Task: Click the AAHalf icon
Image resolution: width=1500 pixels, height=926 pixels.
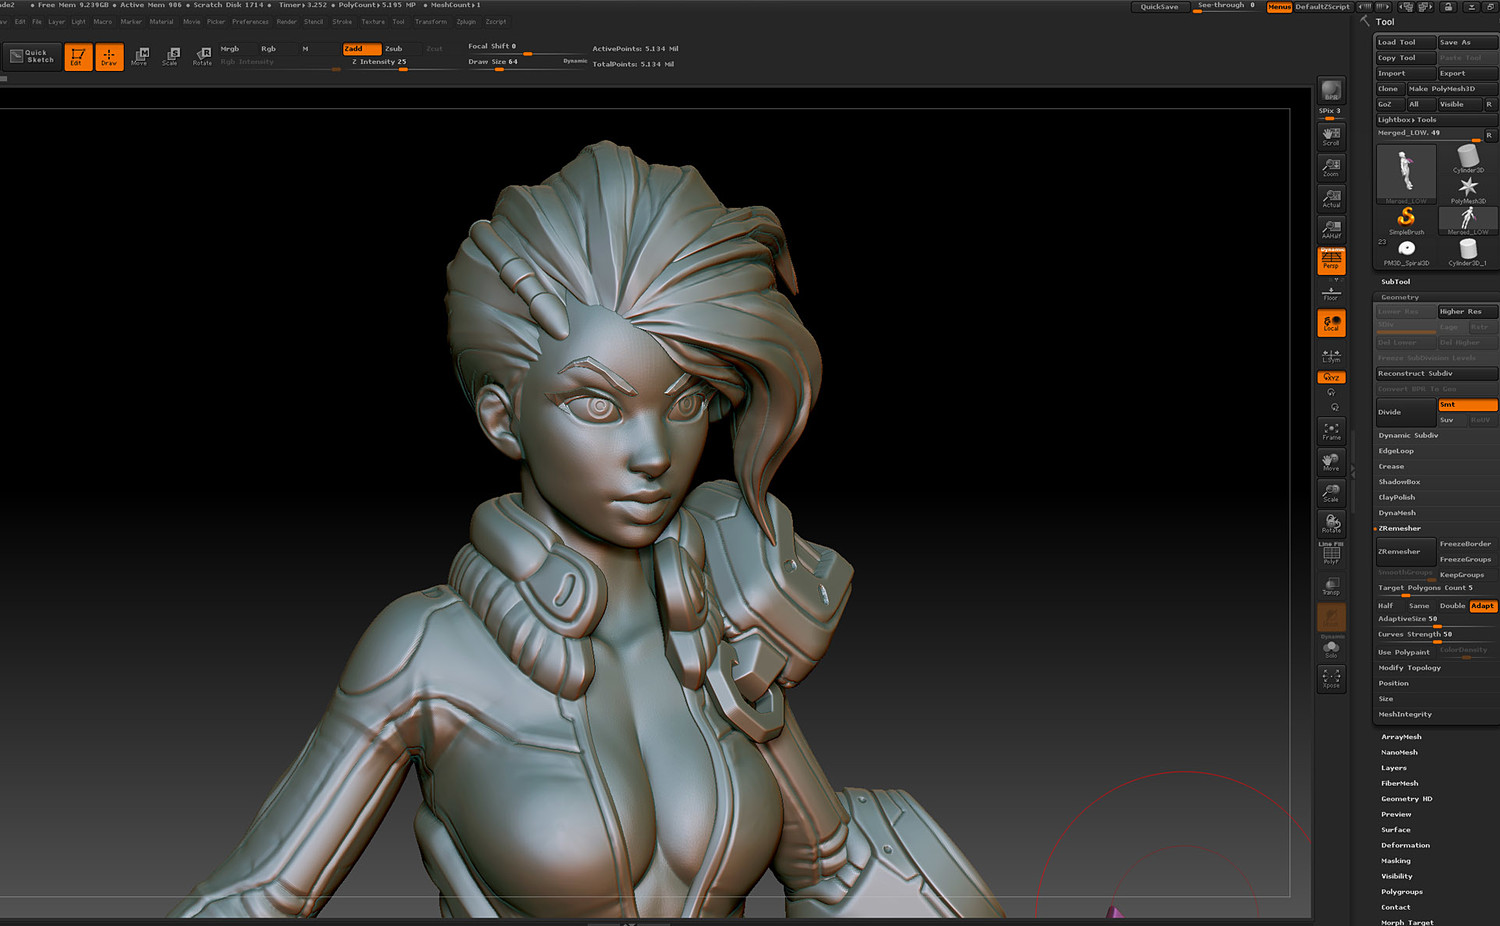Action: [1331, 230]
